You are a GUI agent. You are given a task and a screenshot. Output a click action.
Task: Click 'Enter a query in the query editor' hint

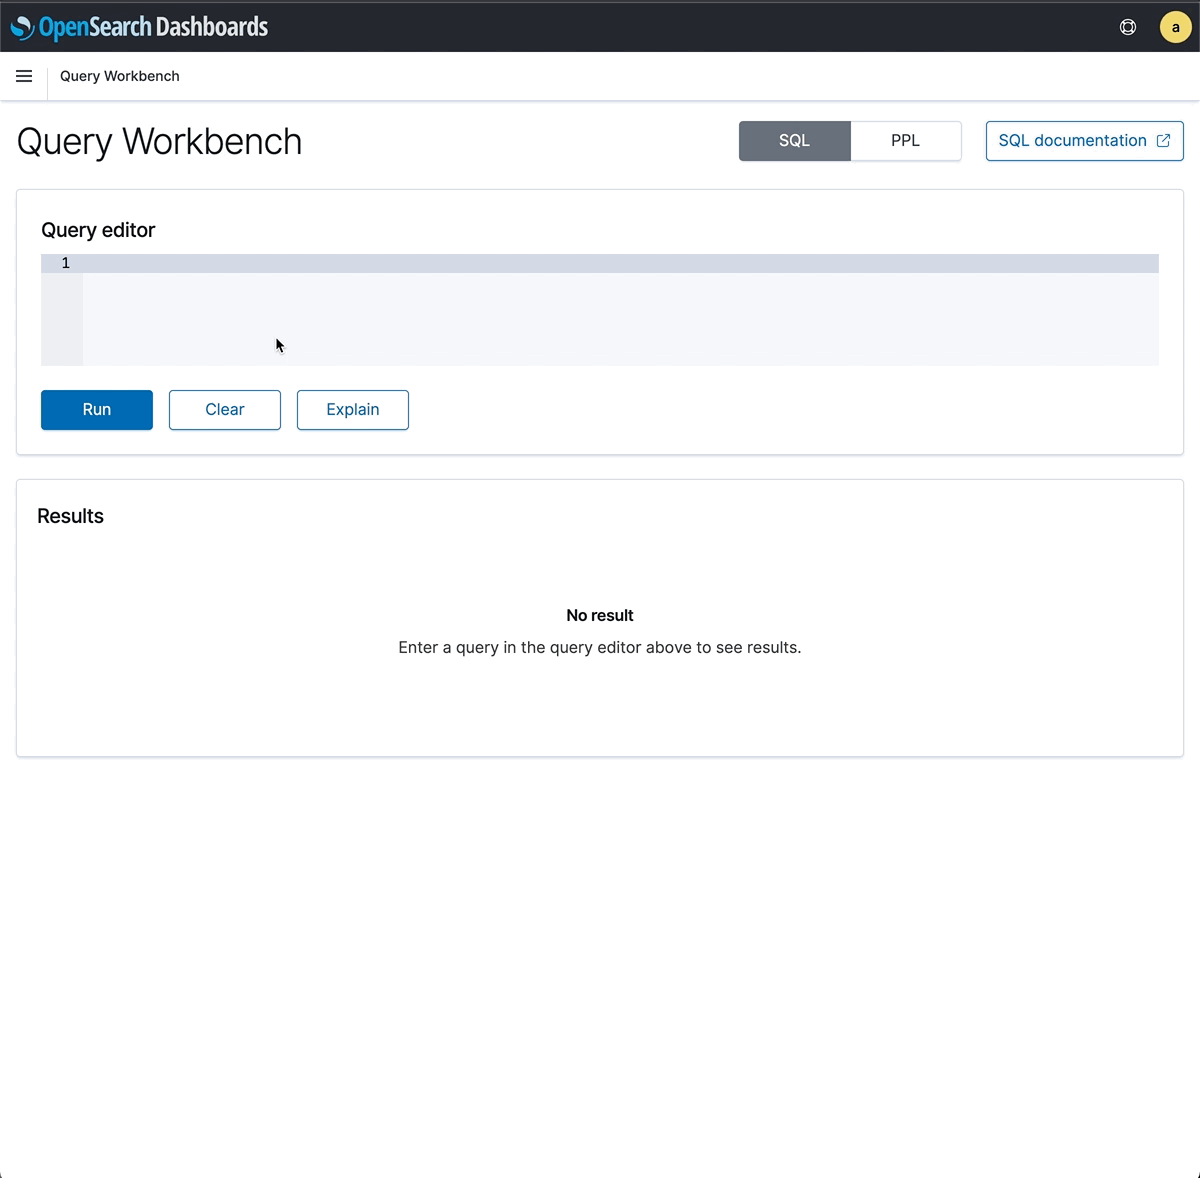[600, 647]
